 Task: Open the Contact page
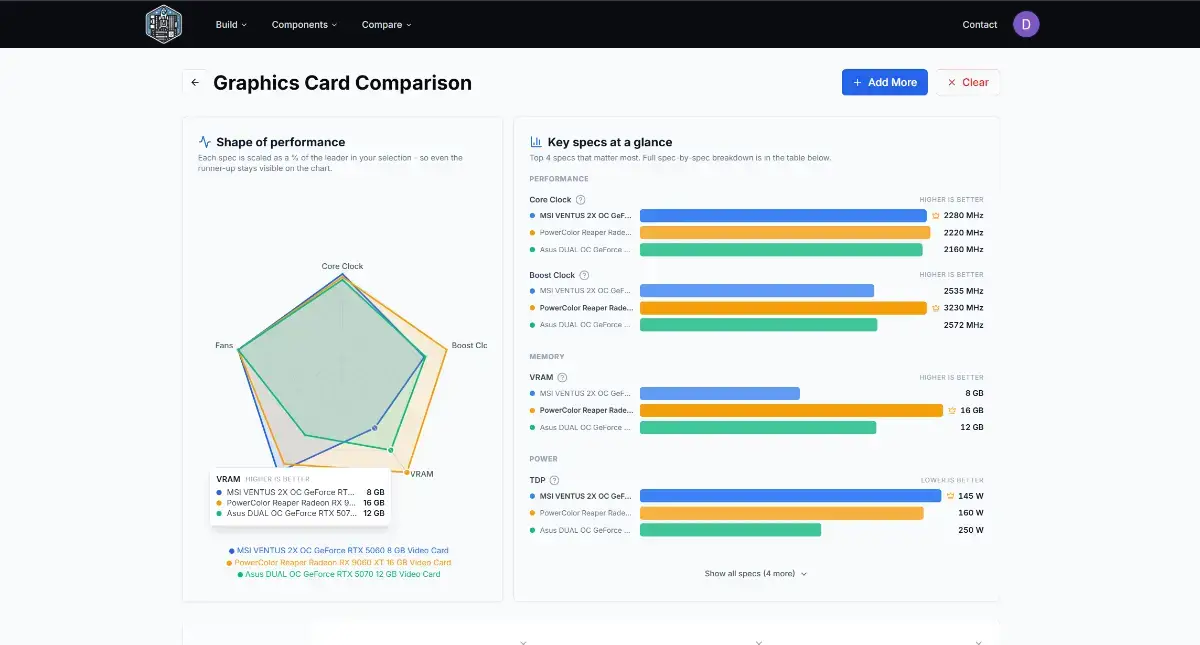(x=979, y=24)
